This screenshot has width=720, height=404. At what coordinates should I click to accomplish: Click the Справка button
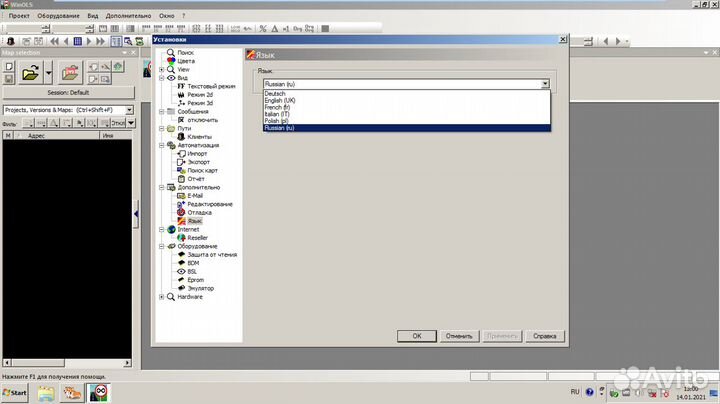point(545,336)
